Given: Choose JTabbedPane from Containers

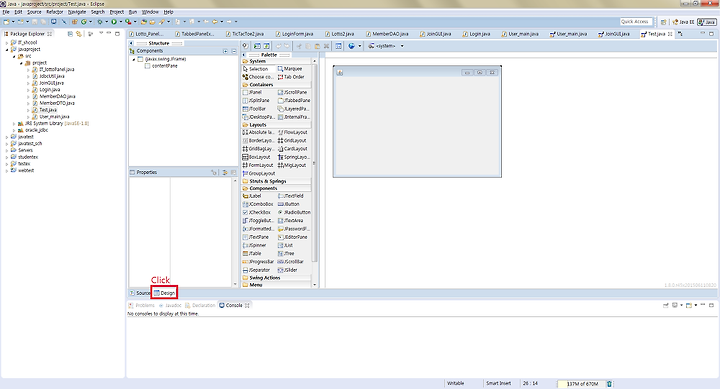Looking at the screenshot, I should tap(294, 101).
